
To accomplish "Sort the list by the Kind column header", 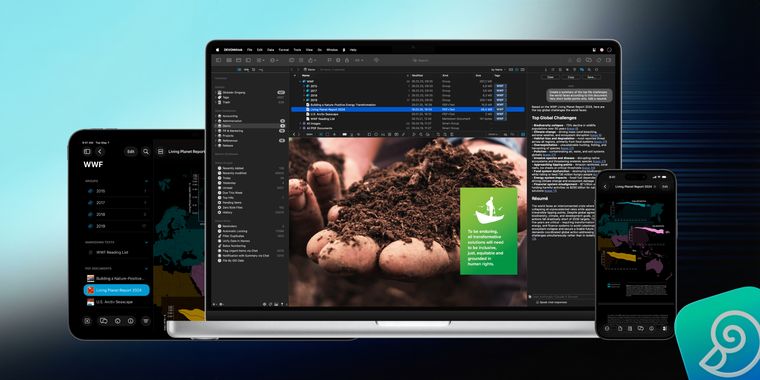I will [445, 76].
